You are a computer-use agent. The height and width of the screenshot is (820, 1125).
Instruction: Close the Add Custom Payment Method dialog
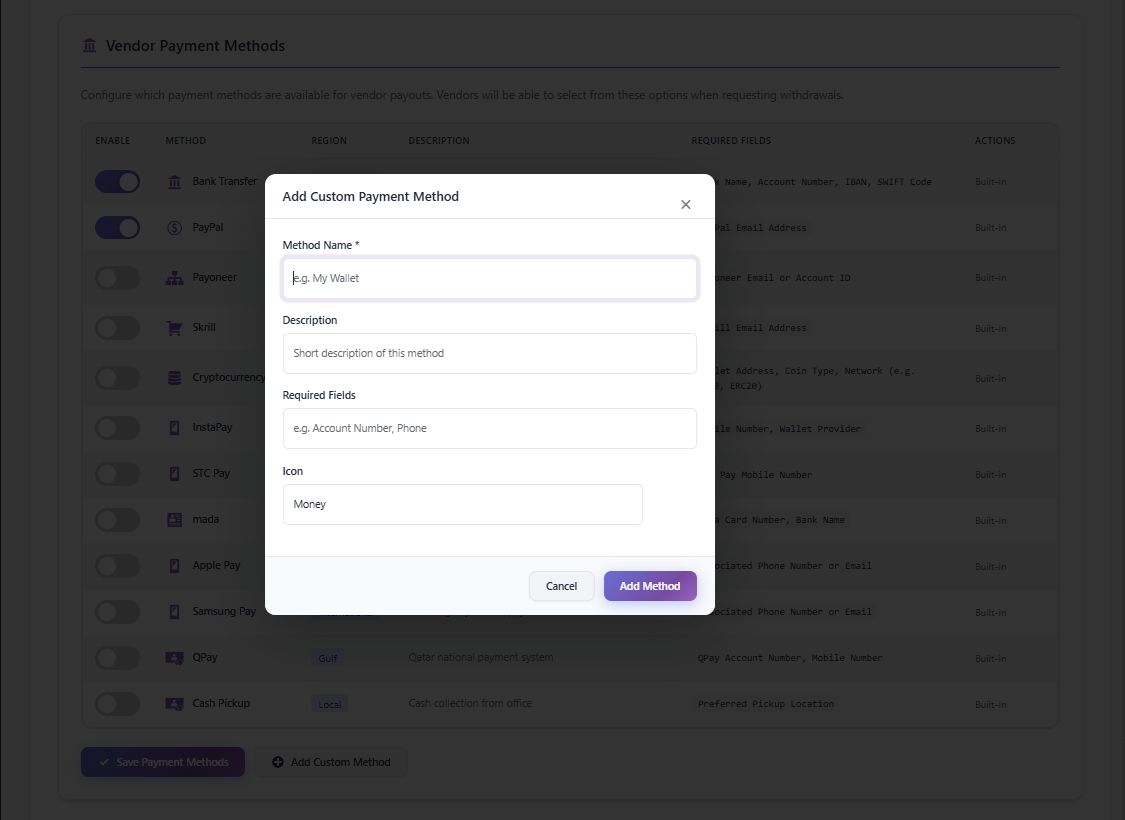(x=685, y=205)
